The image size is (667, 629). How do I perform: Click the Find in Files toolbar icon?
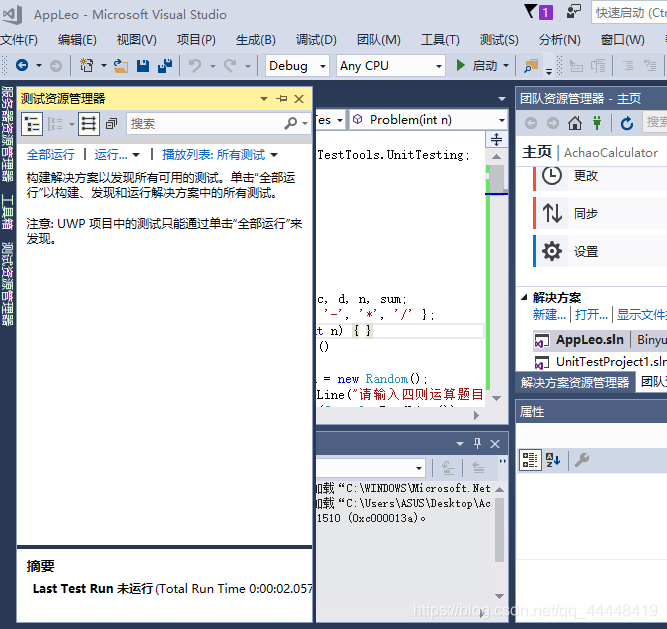[531, 65]
